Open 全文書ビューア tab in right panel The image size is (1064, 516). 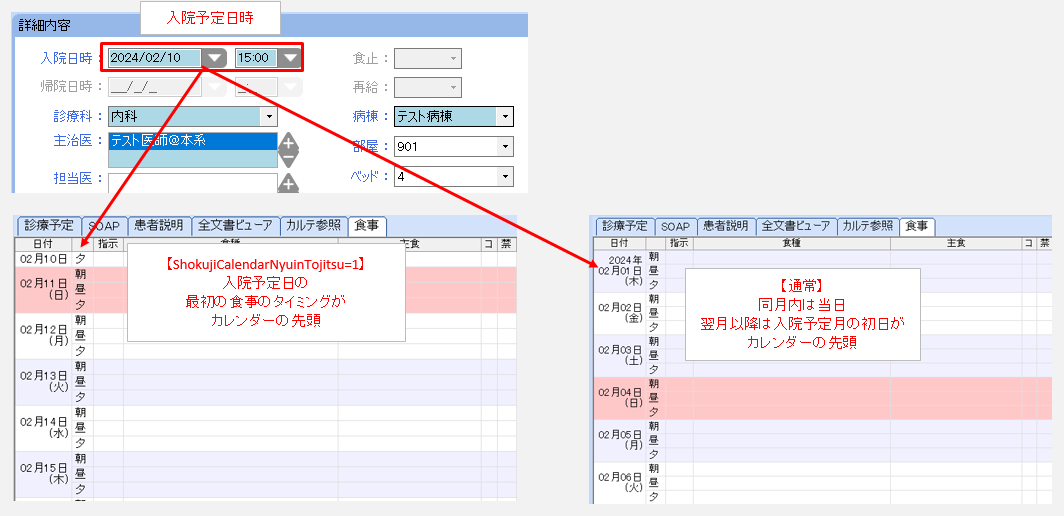(796, 226)
